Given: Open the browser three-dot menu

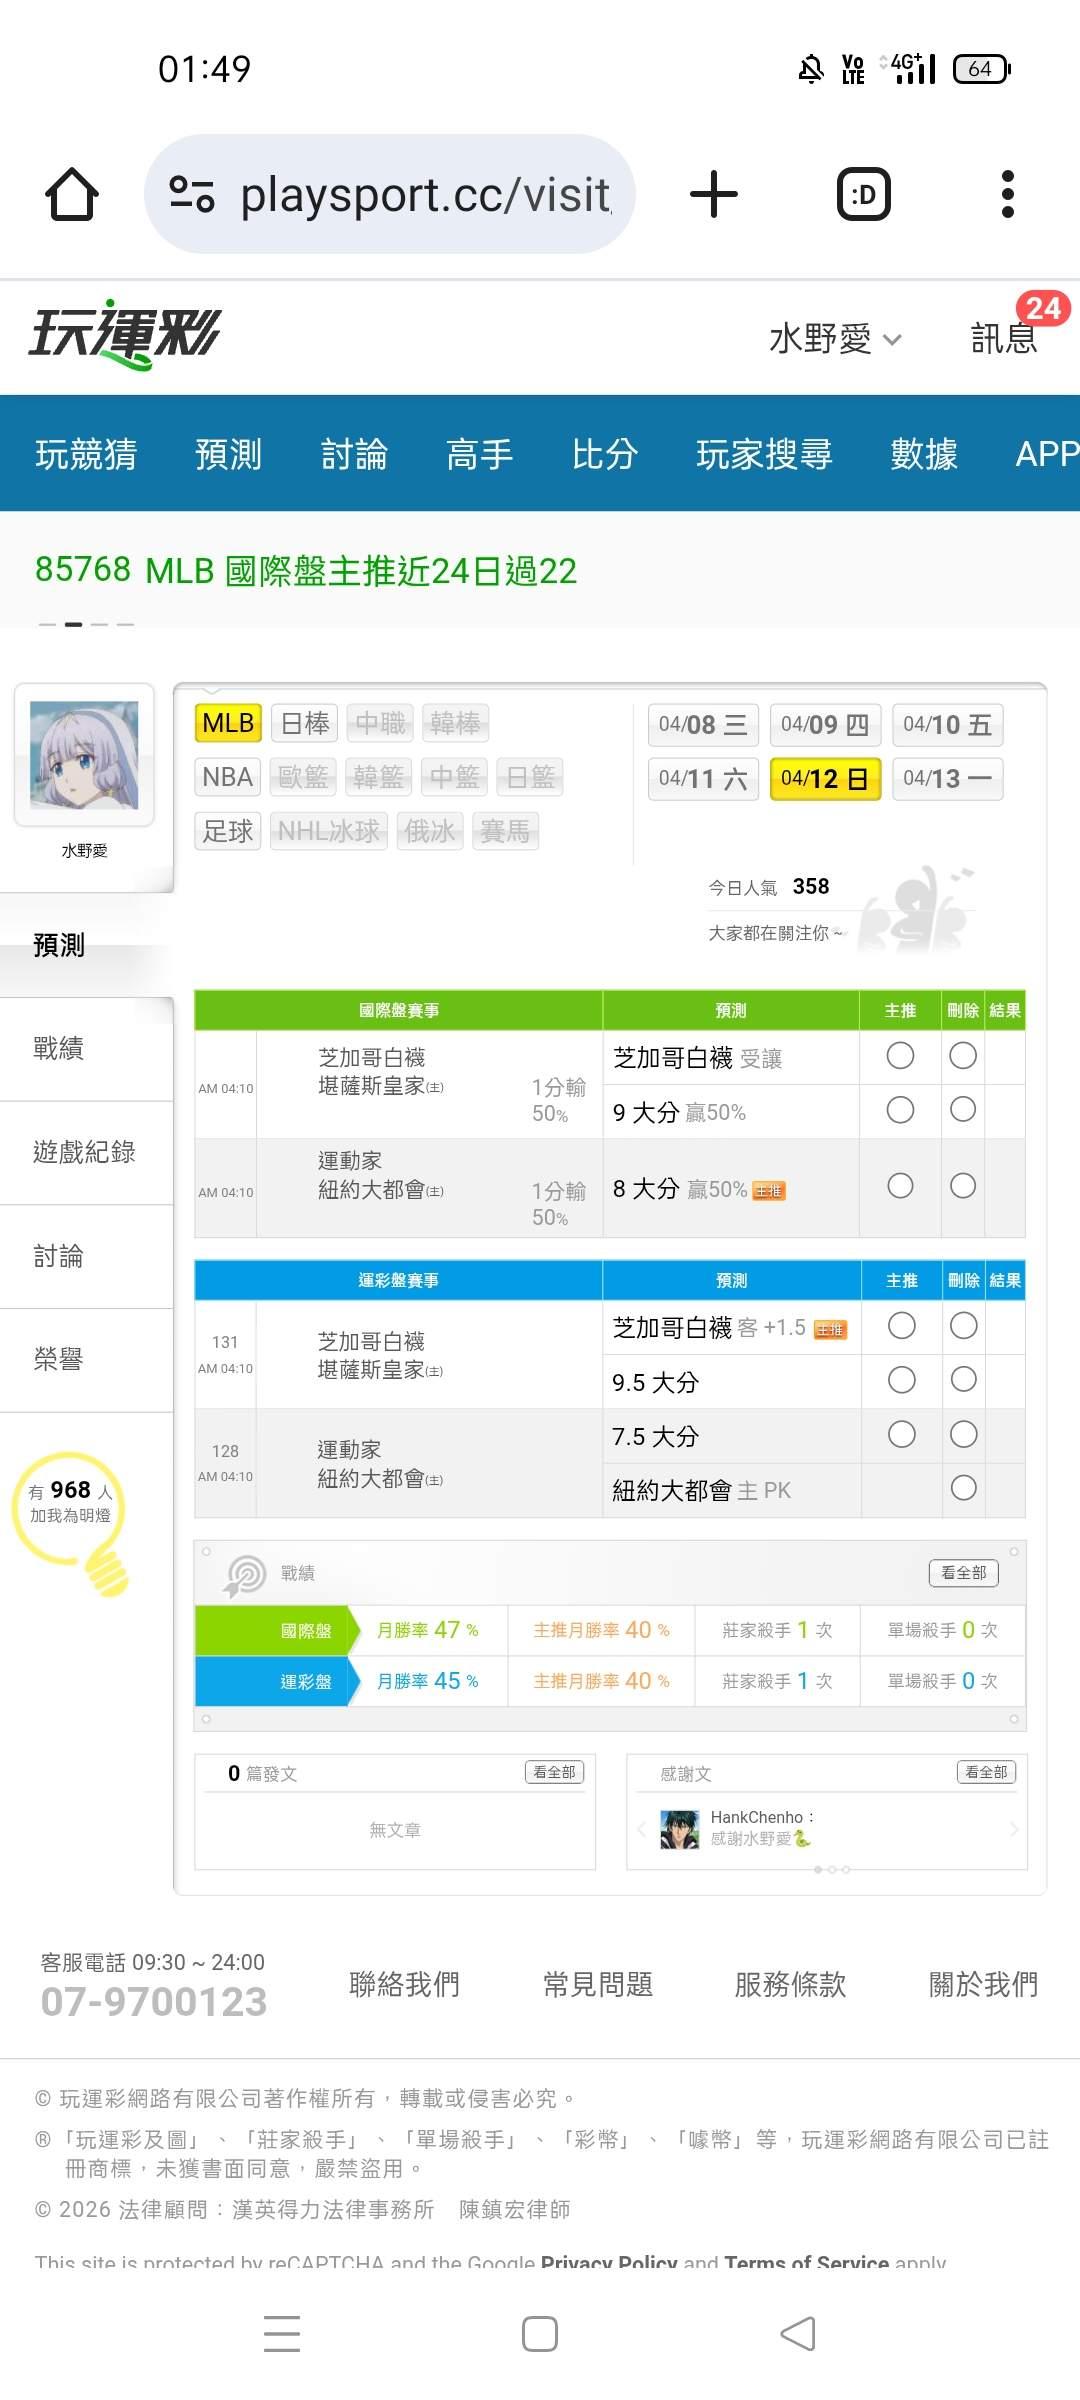Looking at the screenshot, I should pos(1007,194).
